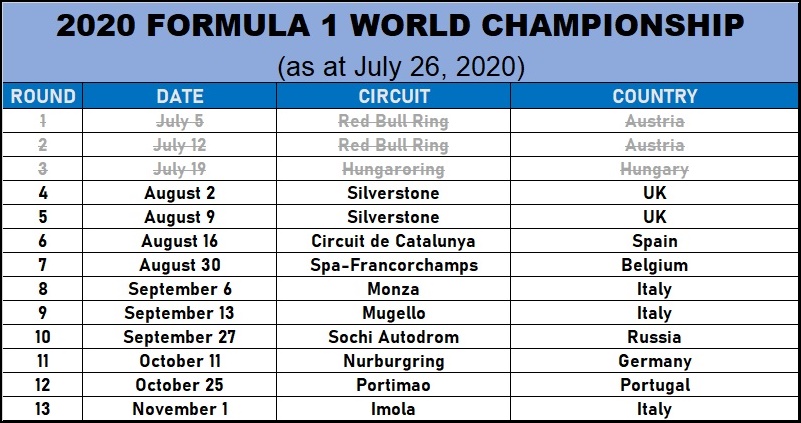Select the Mugello circuit cell
The height and width of the screenshot is (423, 801).
pyautogui.click(x=394, y=313)
